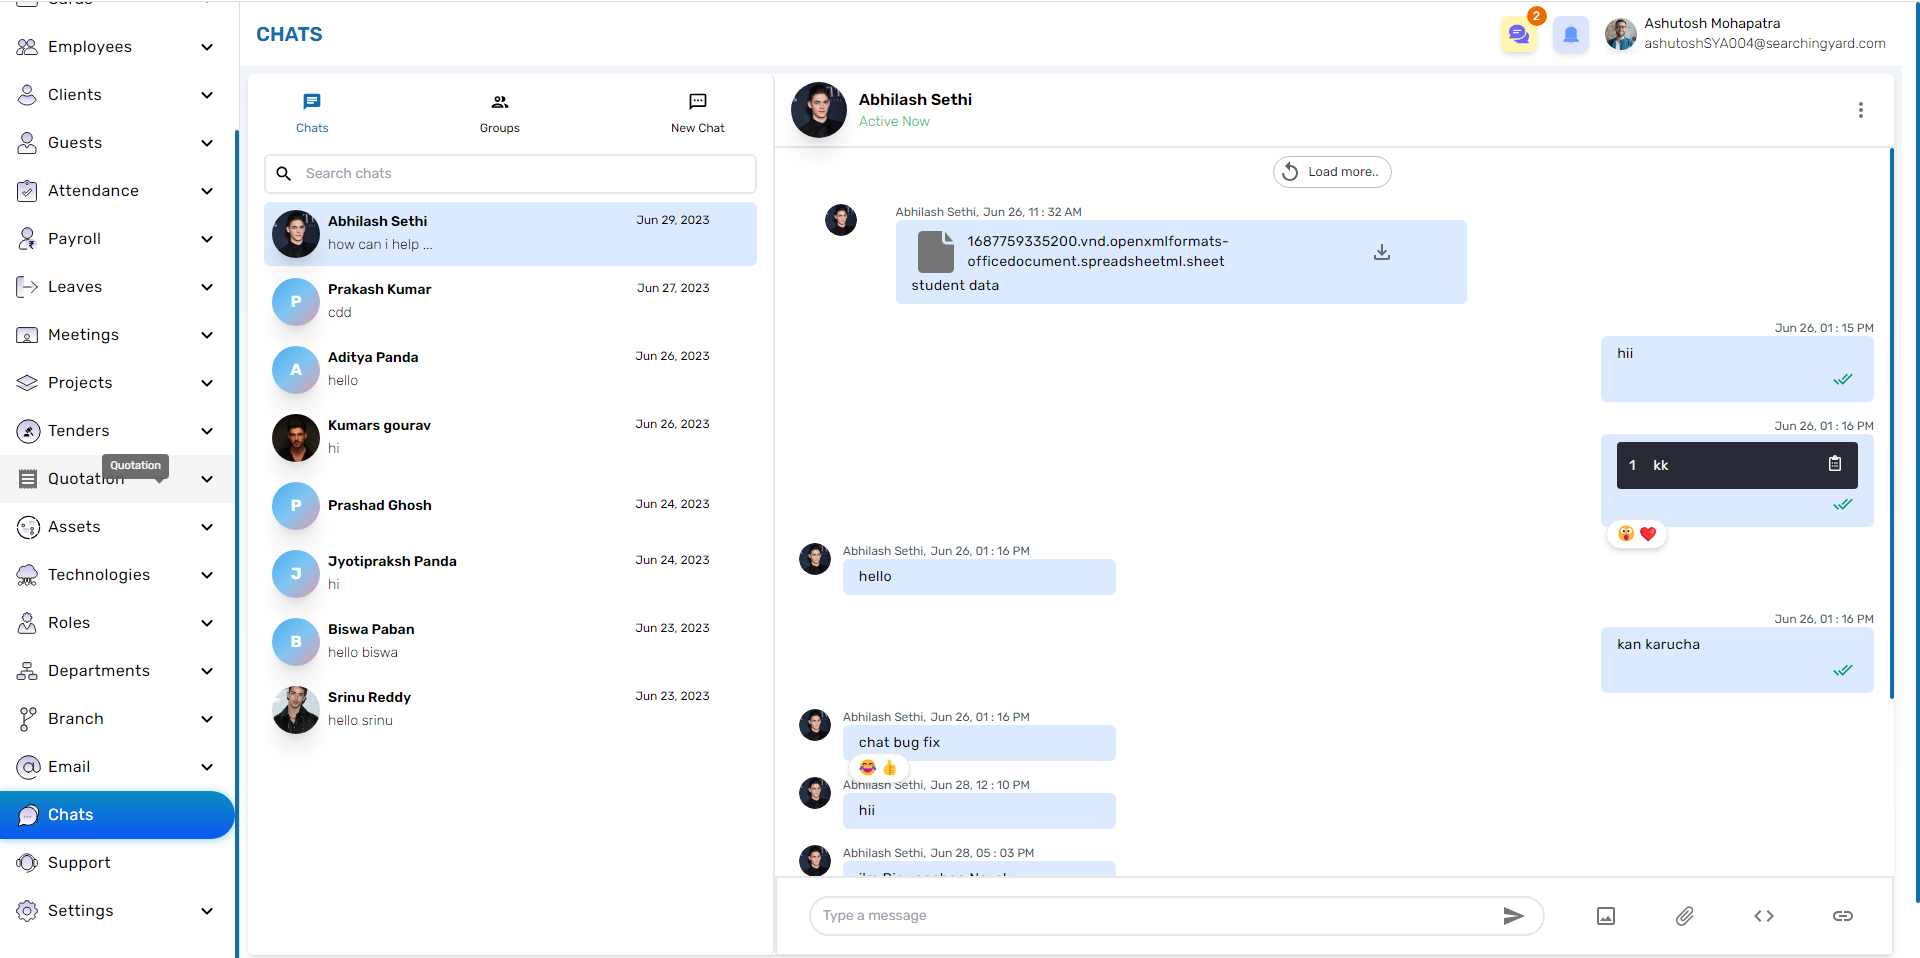The image size is (1920, 958).
Task: Open the Prakash Kumar conversation
Action: coord(510,301)
